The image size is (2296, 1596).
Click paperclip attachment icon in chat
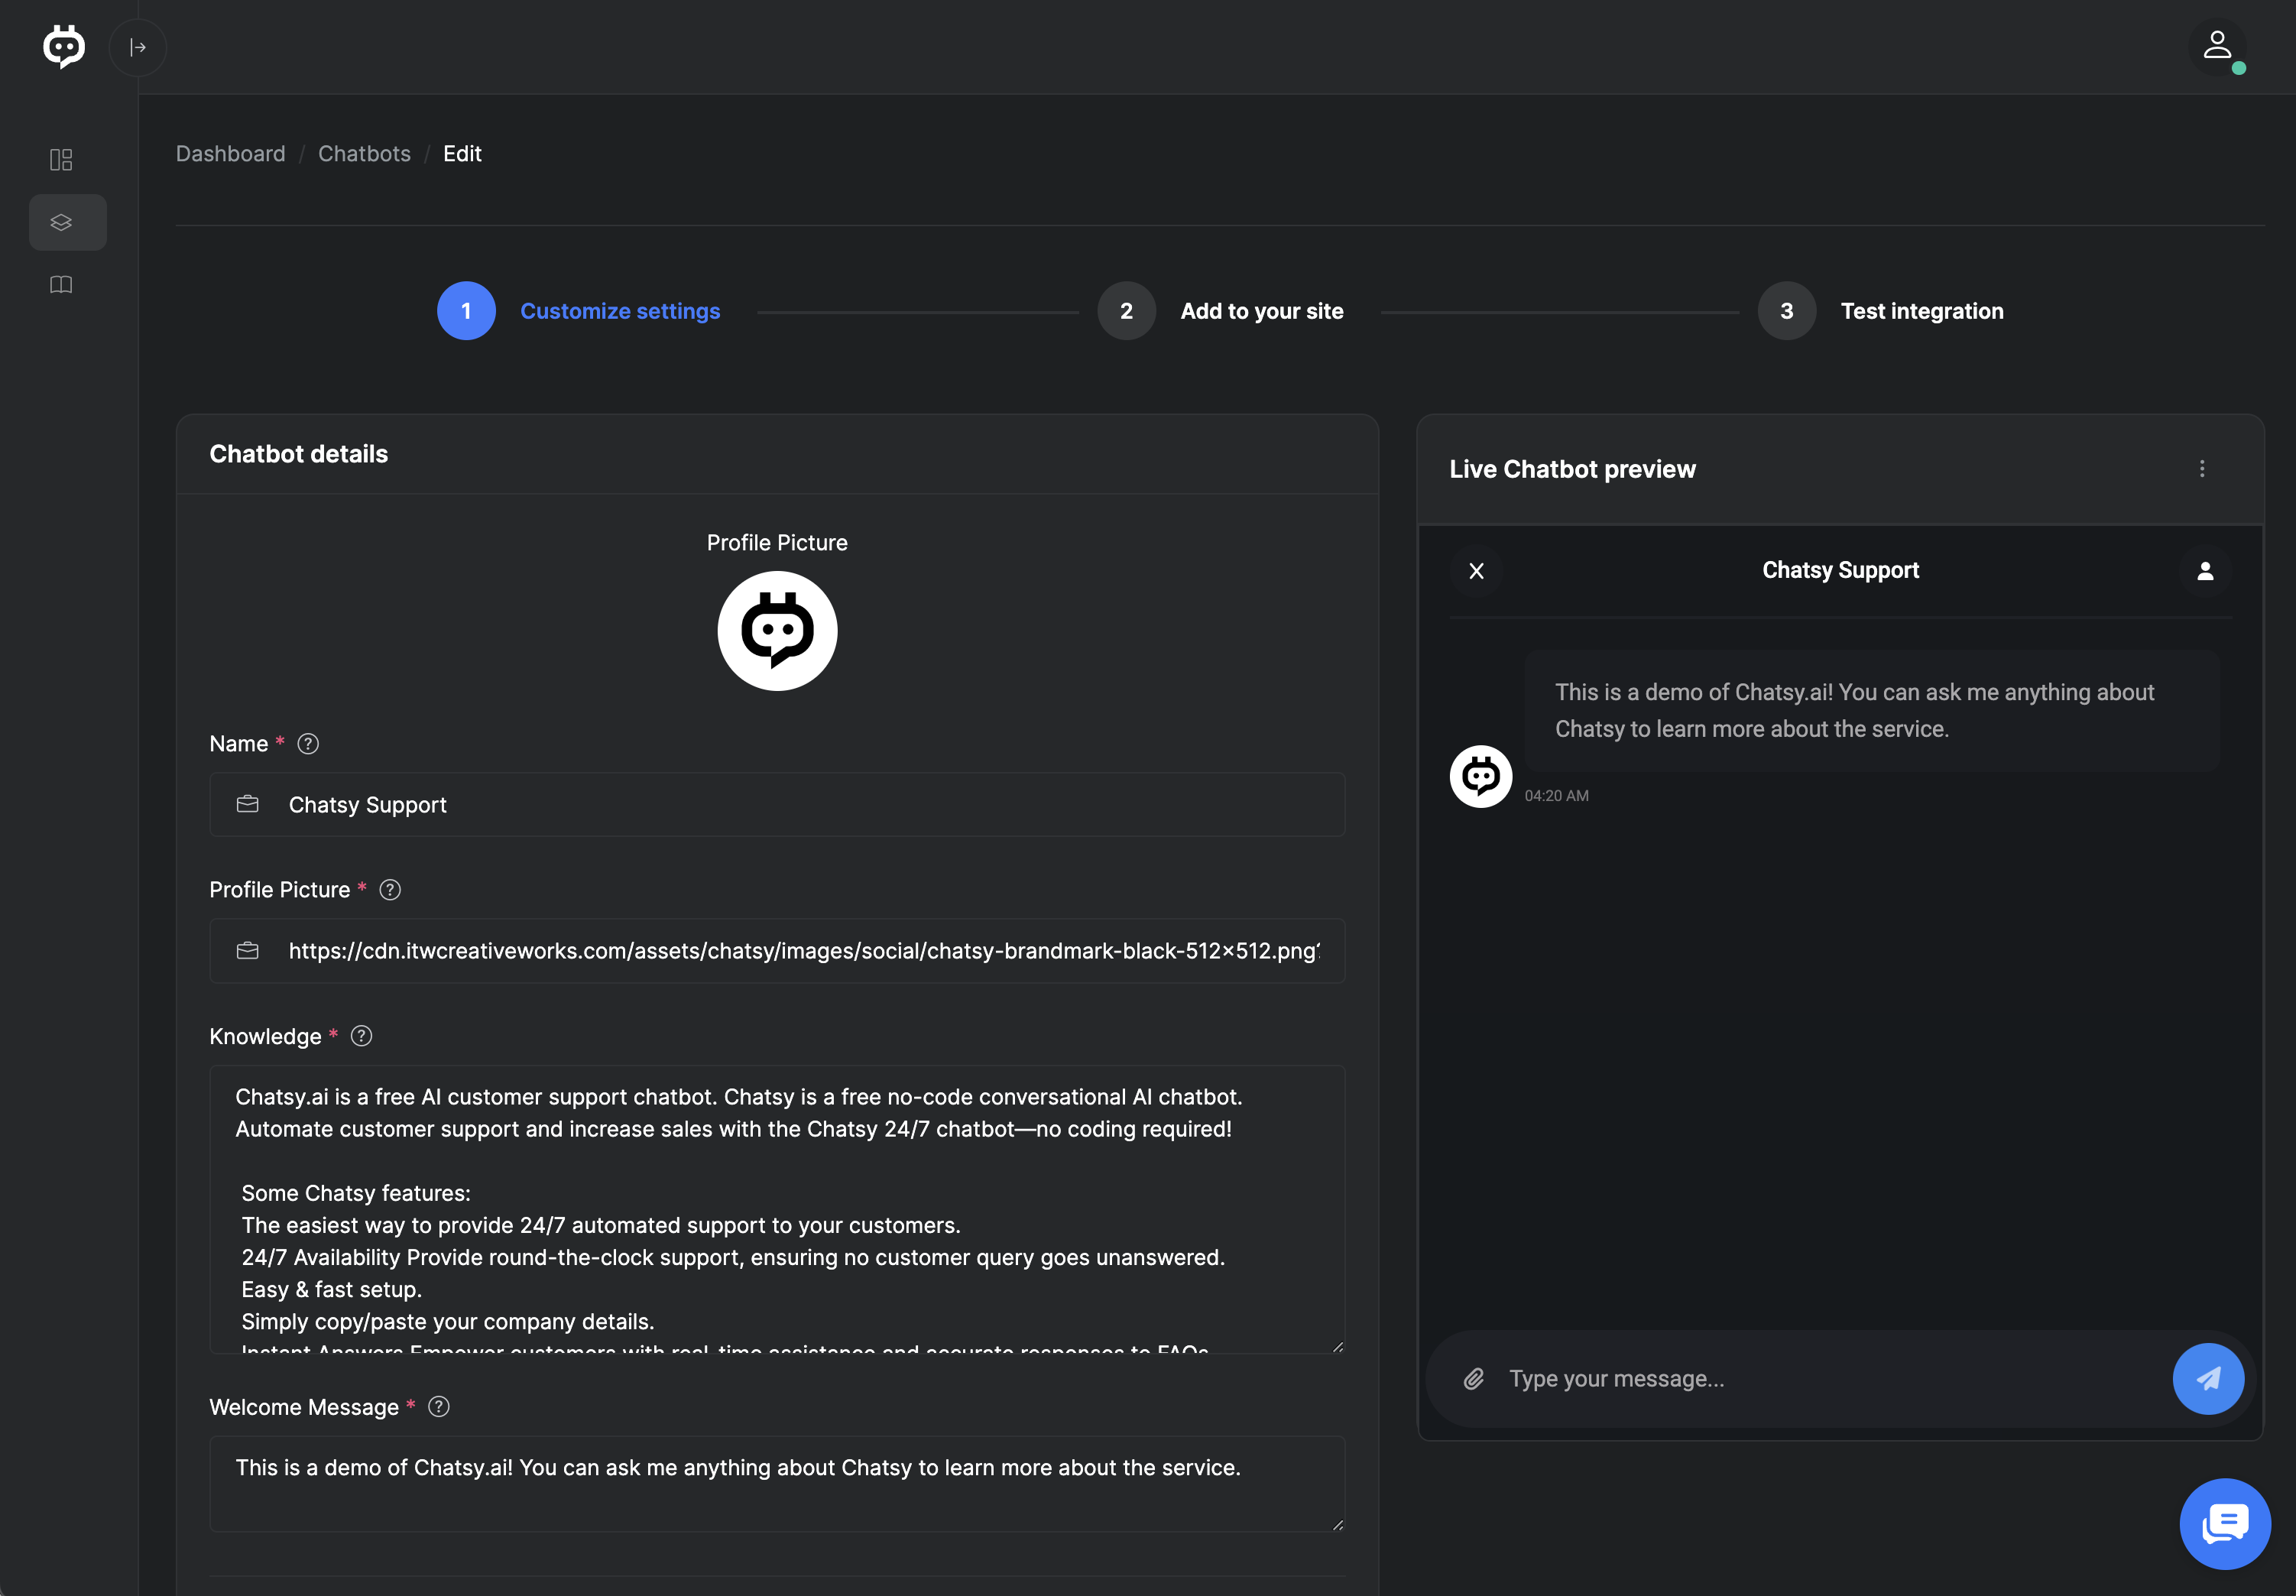click(x=1474, y=1379)
